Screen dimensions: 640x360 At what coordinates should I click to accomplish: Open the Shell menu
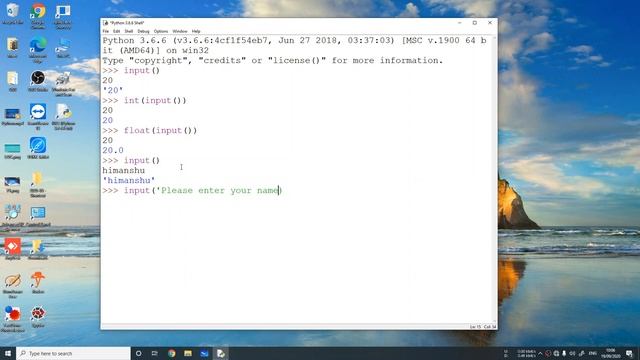(129, 31)
